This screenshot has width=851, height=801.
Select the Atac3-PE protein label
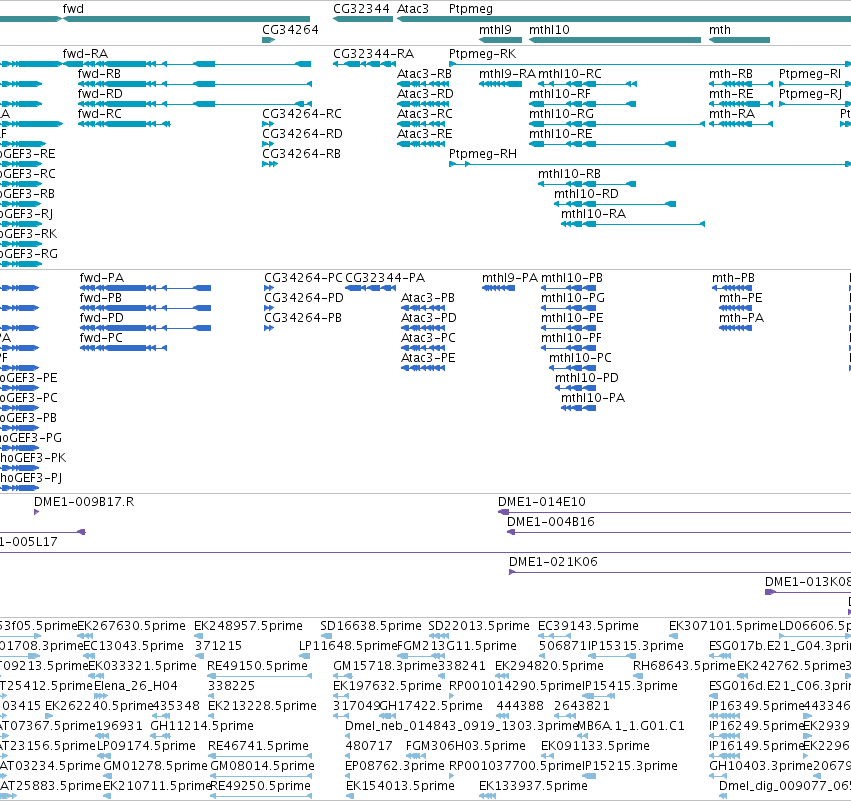[428, 358]
